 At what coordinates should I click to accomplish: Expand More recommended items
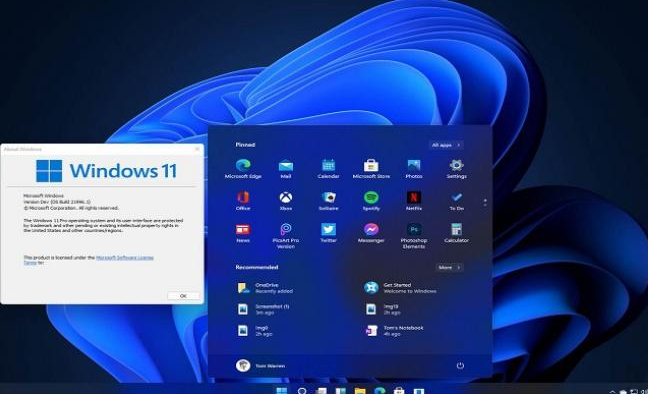pyautogui.click(x=449, y=267)
